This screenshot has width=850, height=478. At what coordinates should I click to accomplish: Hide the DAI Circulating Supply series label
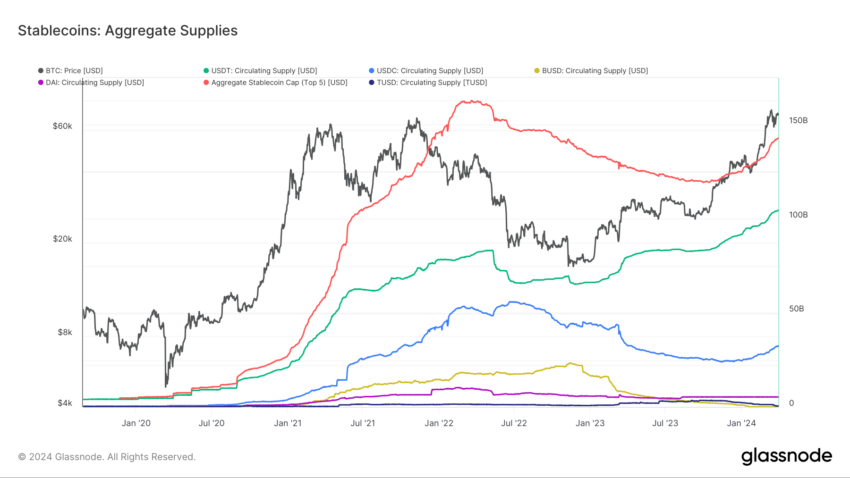coord(94,82)
